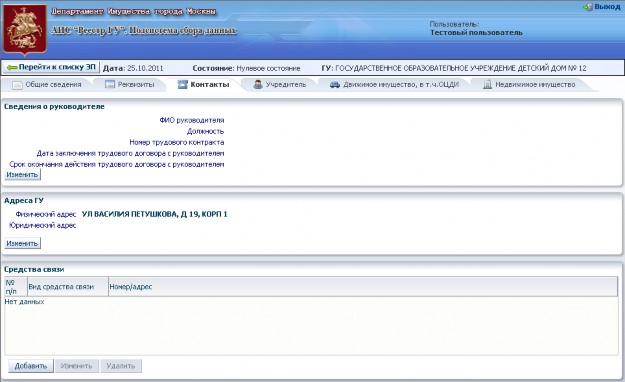Click the green arrow icon on Перейти к списку ЭП
625x382 pixels.
click(x=12, y=67)
